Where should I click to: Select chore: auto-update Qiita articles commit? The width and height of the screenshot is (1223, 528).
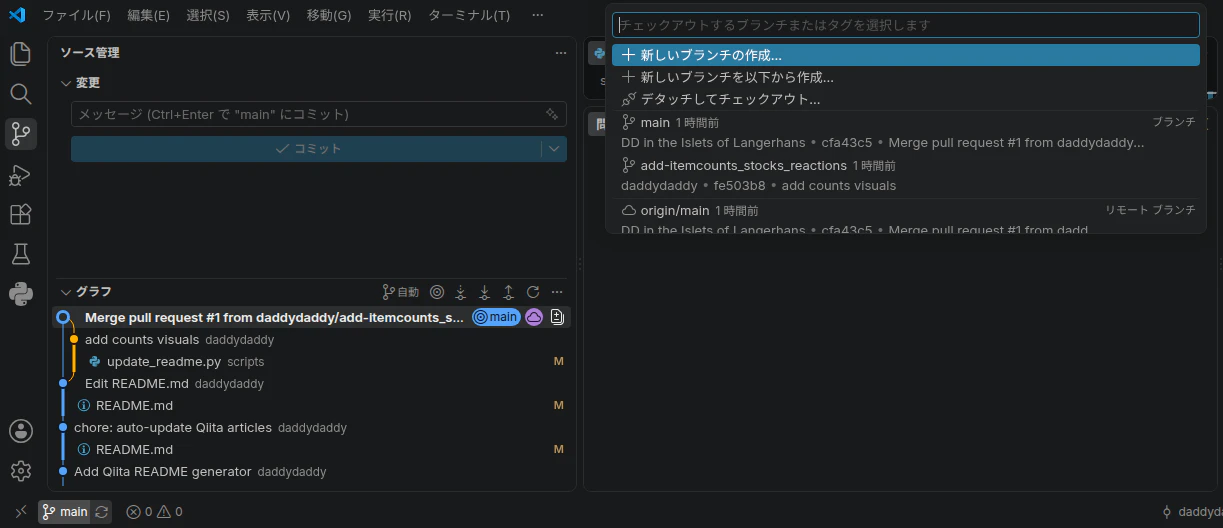[312, 427]
